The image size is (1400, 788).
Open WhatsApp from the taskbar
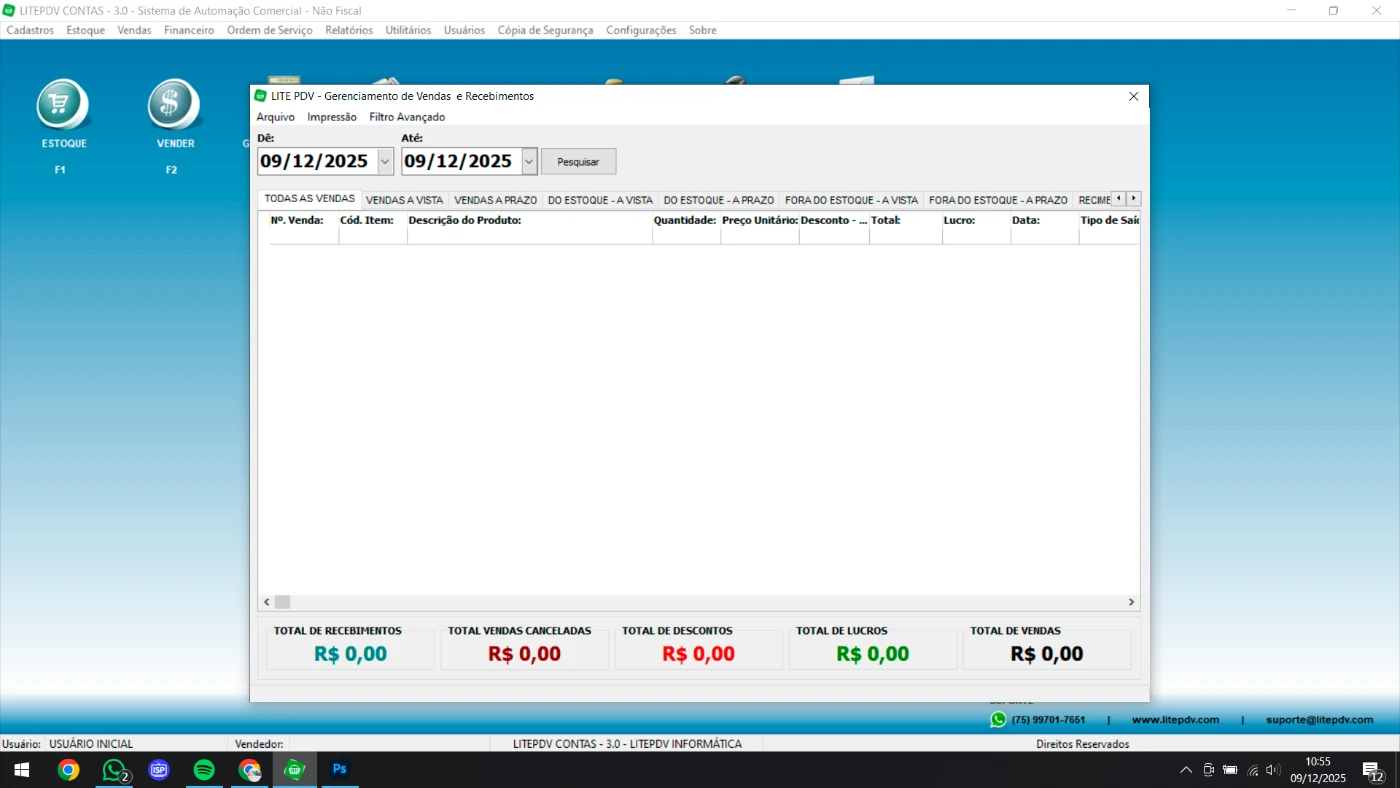pyautogui.click(x=114, y=770)
